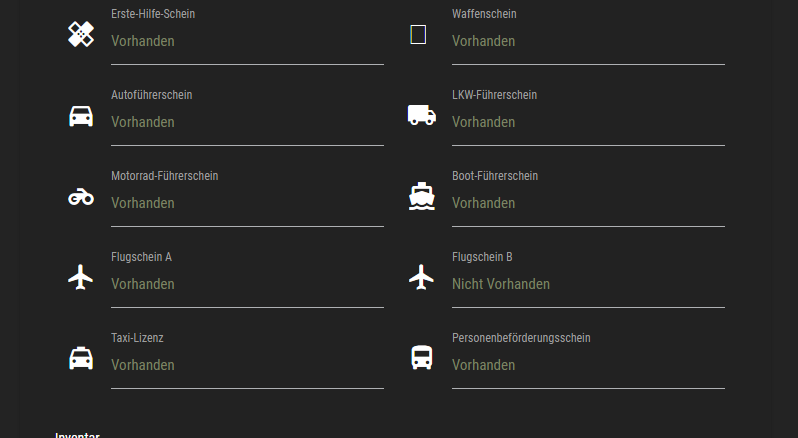798x438 pixels.
Task: Click the Waffenschein license icon
Action: coord(418,35)
